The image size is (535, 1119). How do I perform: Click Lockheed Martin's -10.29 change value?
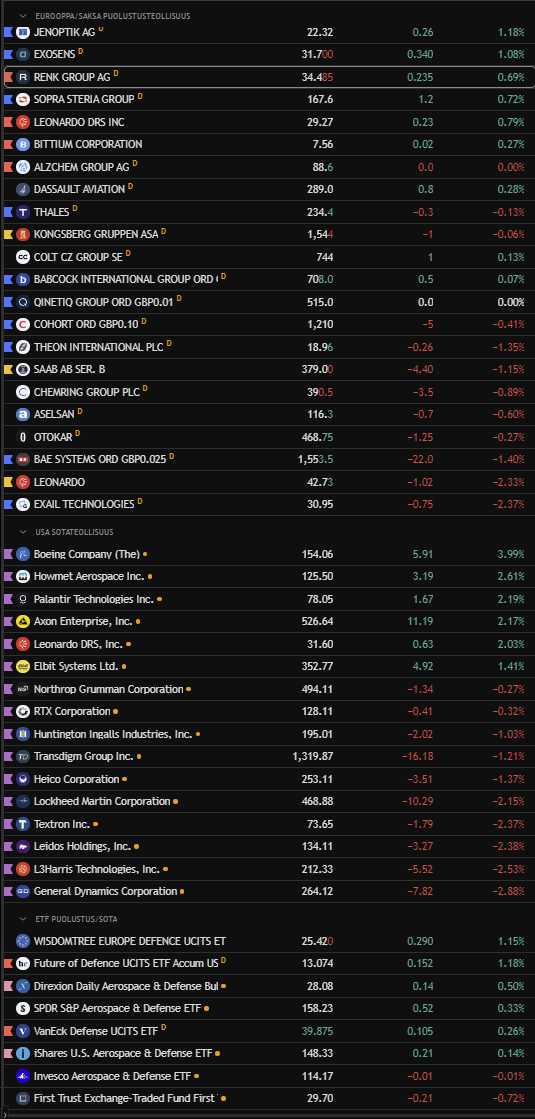pos(417,801)
